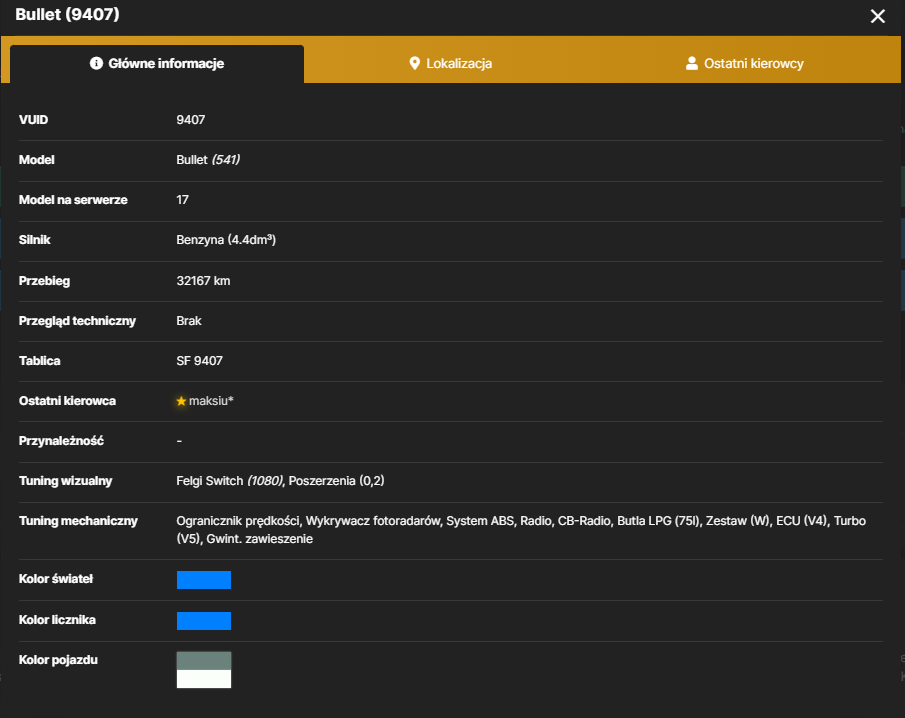905x718 pixels.
Task: Open the Główne informacje tab
Action: (x=157, y=63)
